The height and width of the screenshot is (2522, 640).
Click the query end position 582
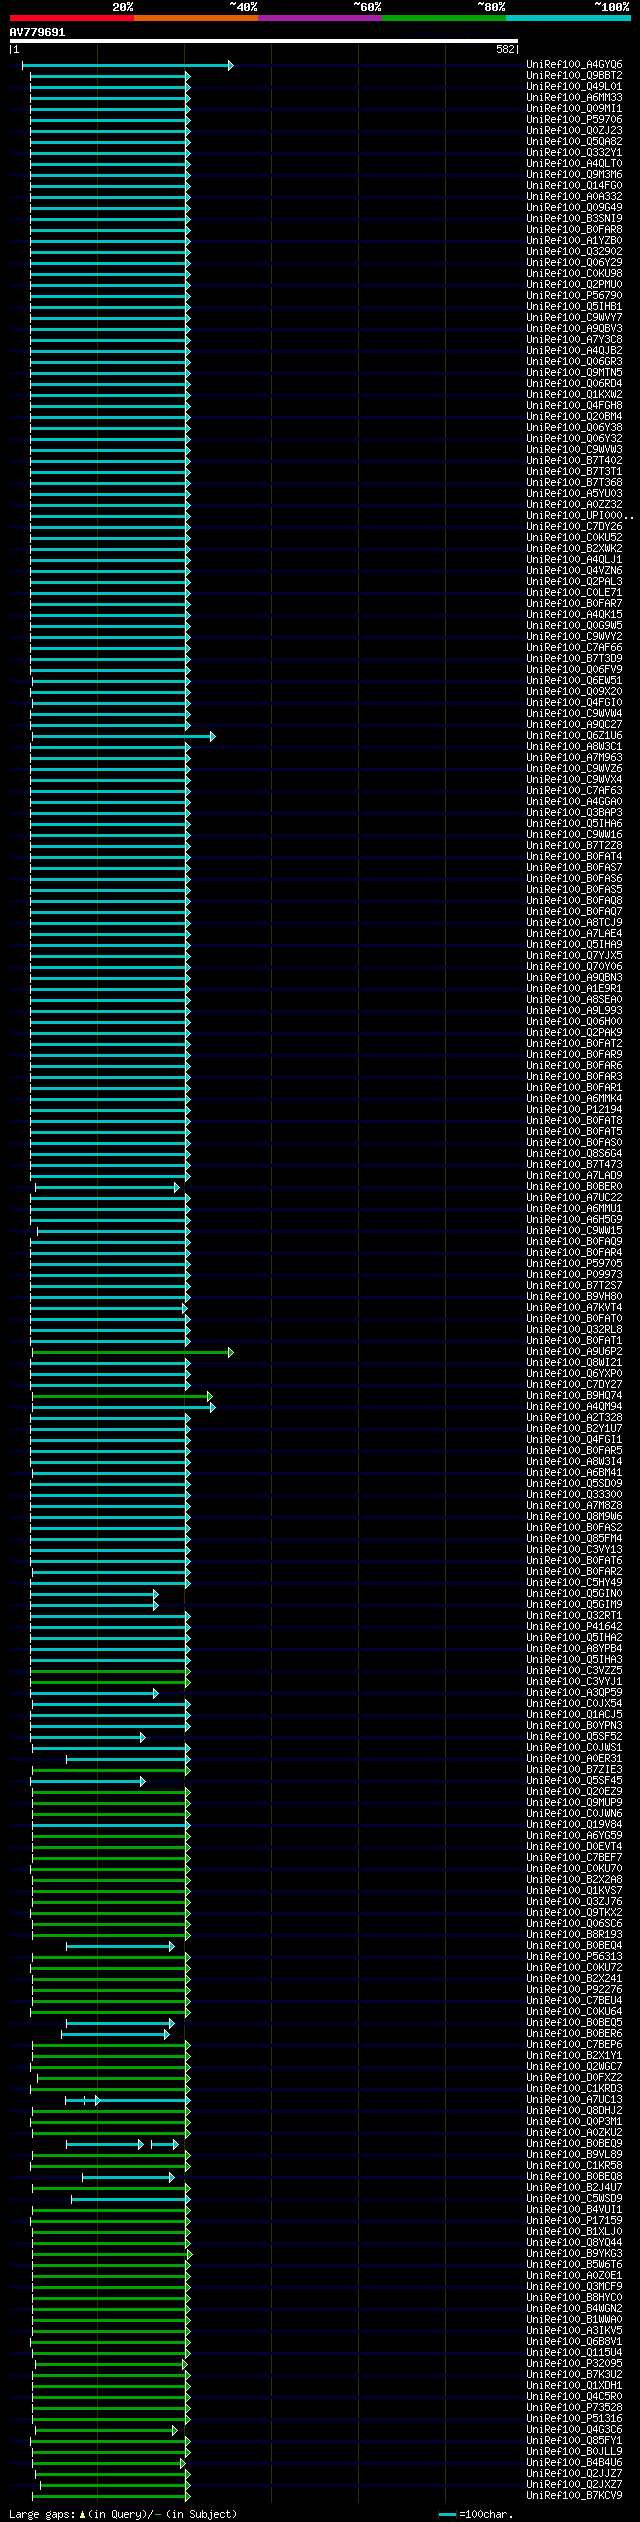506,49
